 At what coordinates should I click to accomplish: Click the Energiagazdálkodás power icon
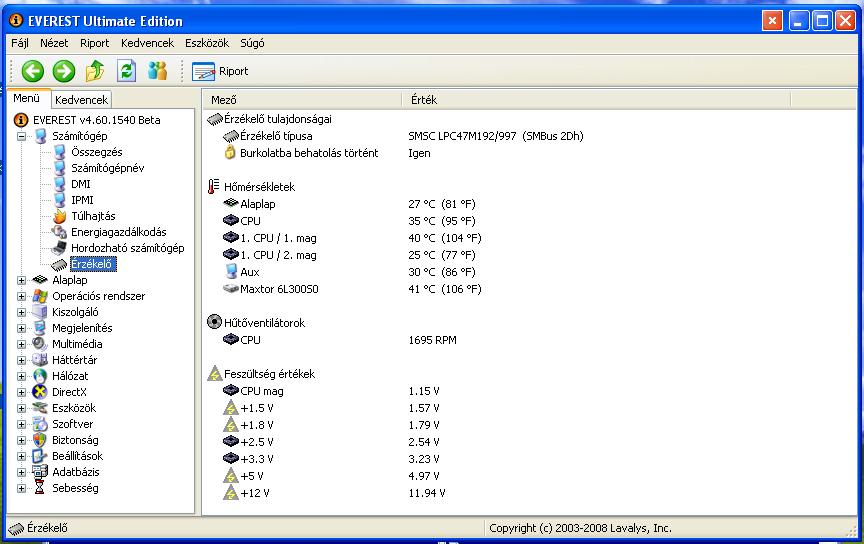point(60,232)
